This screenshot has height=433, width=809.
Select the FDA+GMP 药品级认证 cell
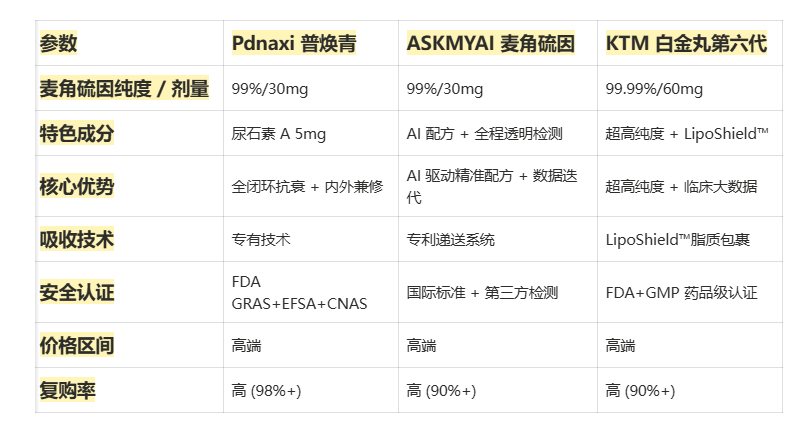pyautogui.click(x=681, y=292)
